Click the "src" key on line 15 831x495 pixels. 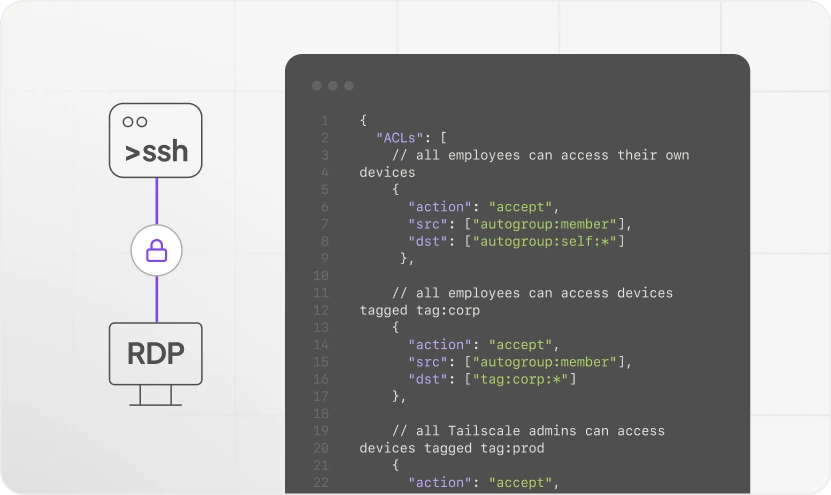coord(428,362)
